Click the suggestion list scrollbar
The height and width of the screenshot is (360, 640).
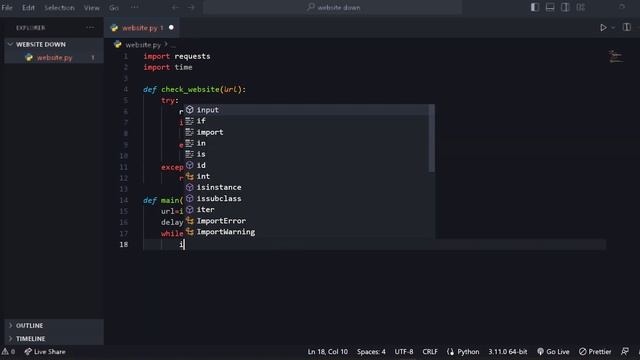431,138
